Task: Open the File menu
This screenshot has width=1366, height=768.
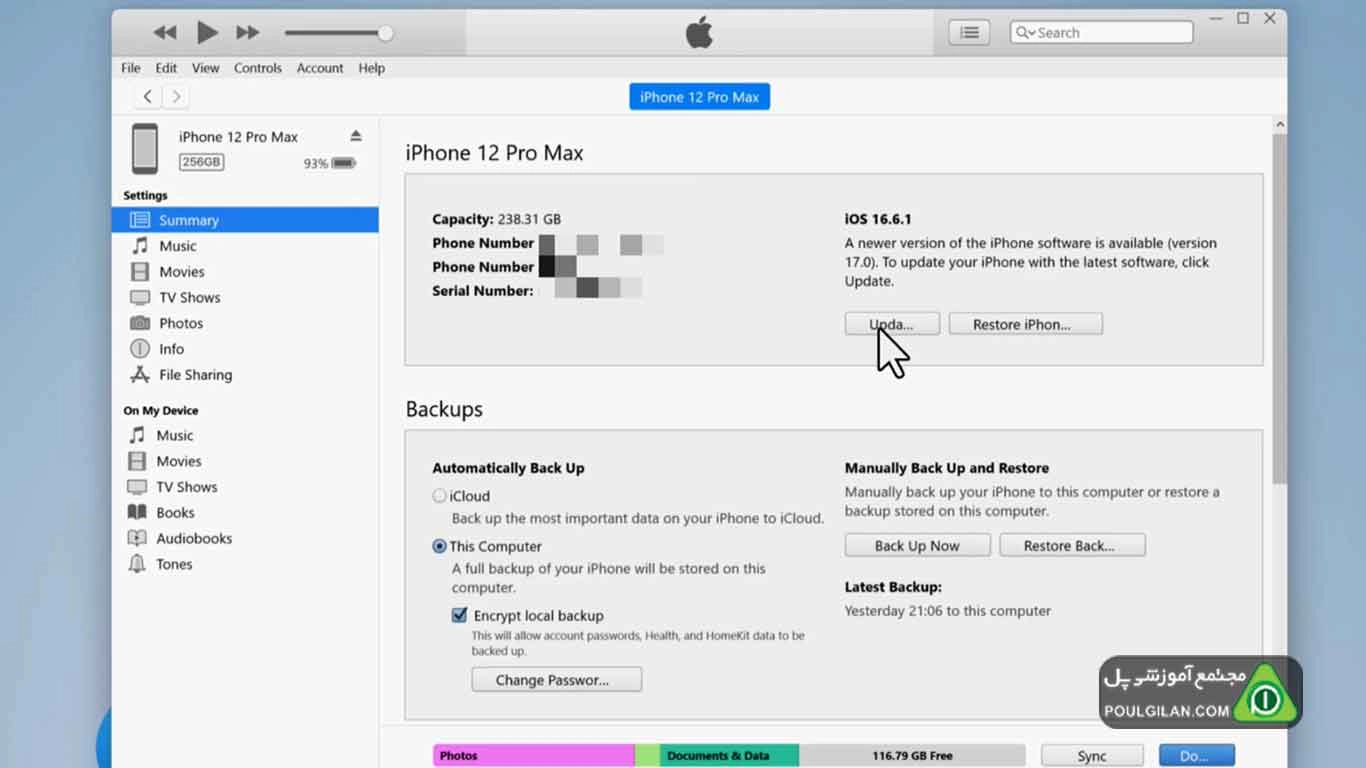Action: tap(131, 68)
